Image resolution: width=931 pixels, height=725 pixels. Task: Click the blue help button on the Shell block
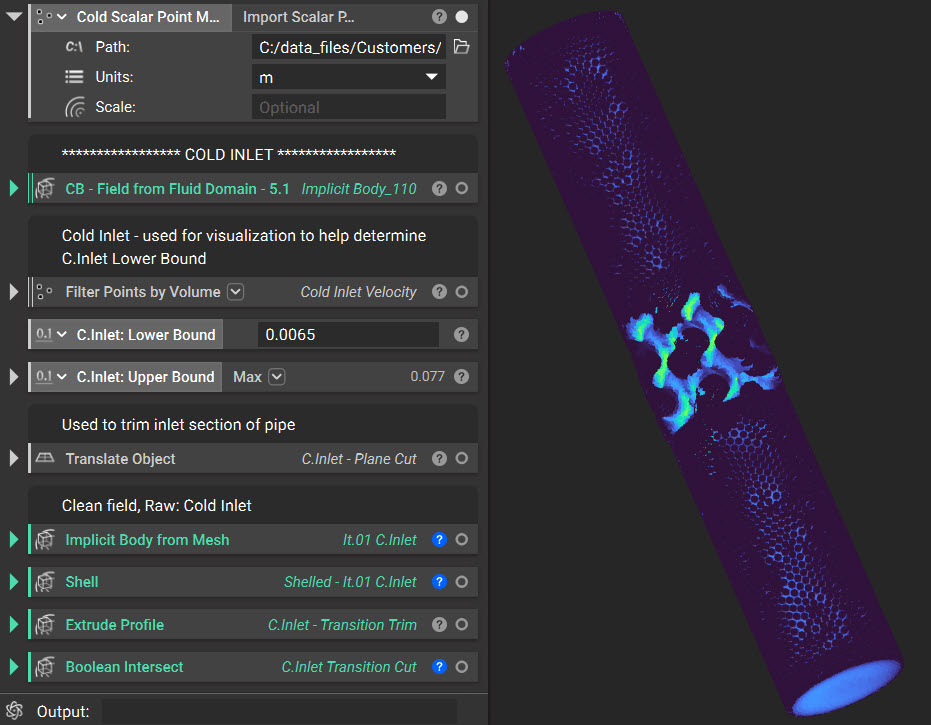pos(438,581)
